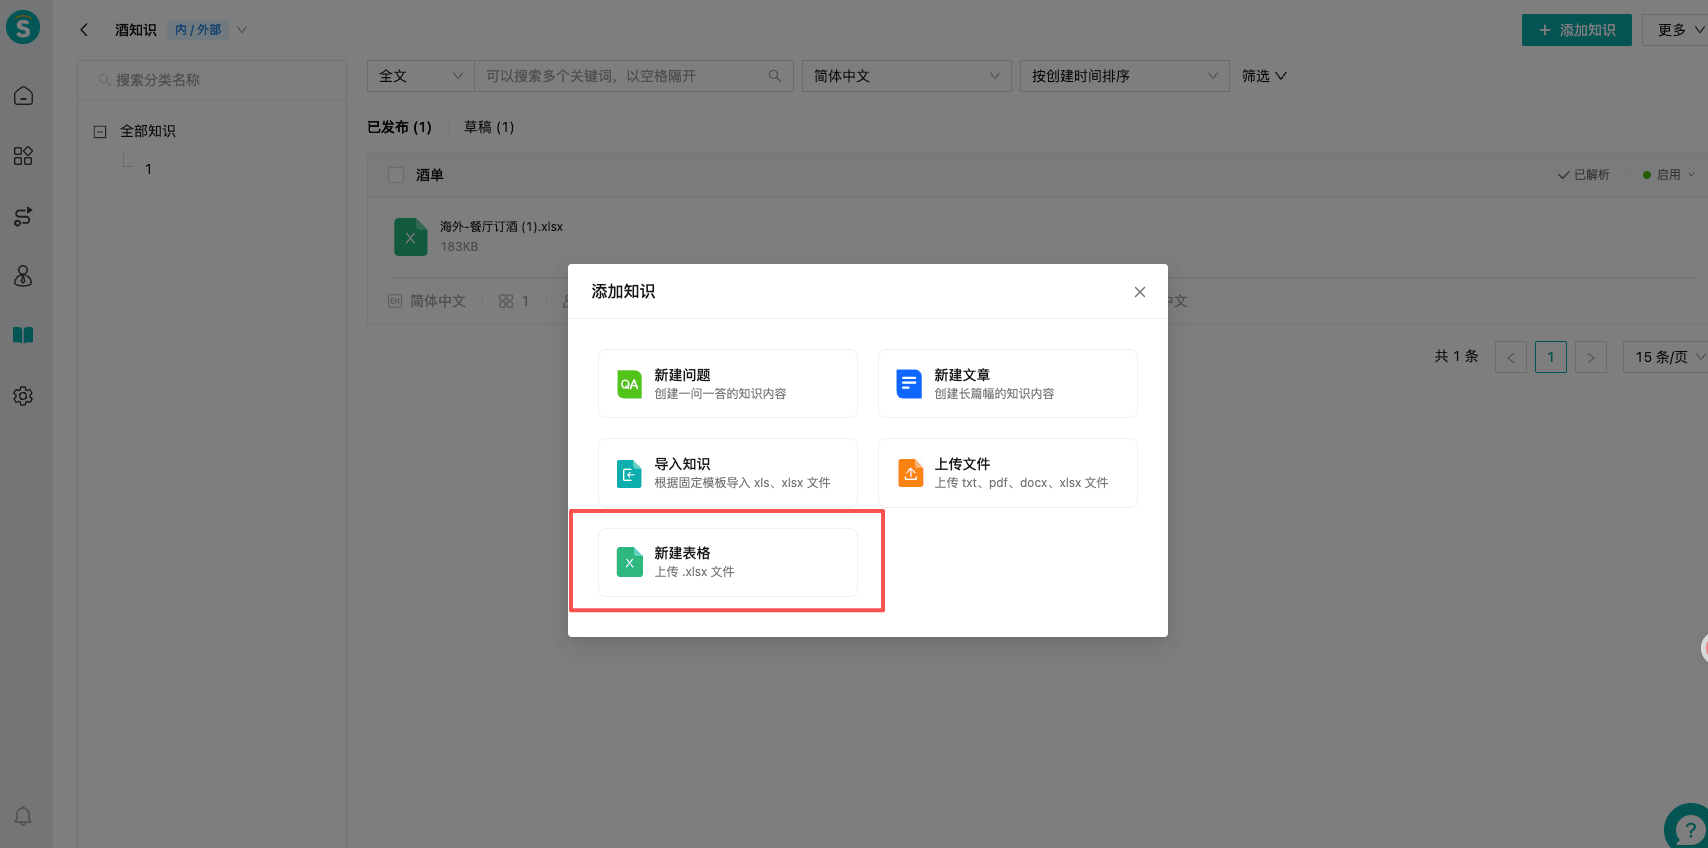This screenshot has width=1708, height=848.
Task: Open the 按创建时间排序 sort dropdown
Action: [1125, 76]
